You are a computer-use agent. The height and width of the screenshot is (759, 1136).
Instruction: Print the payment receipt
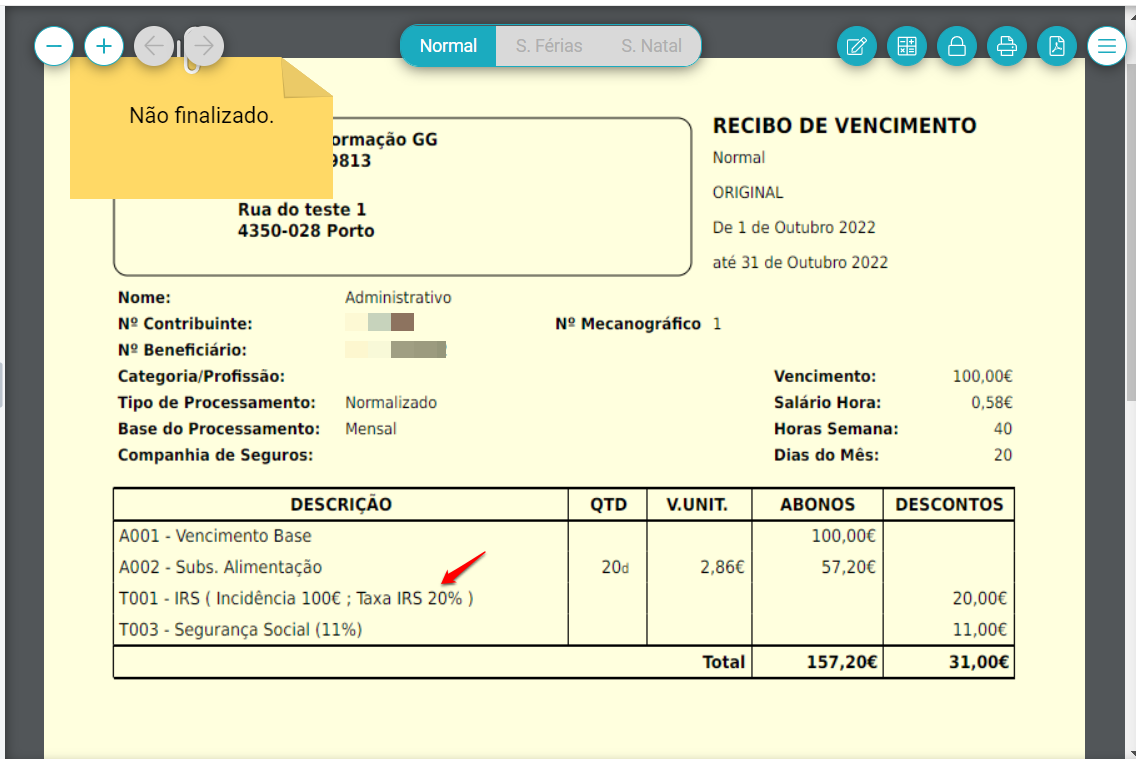pos(1006,45)
